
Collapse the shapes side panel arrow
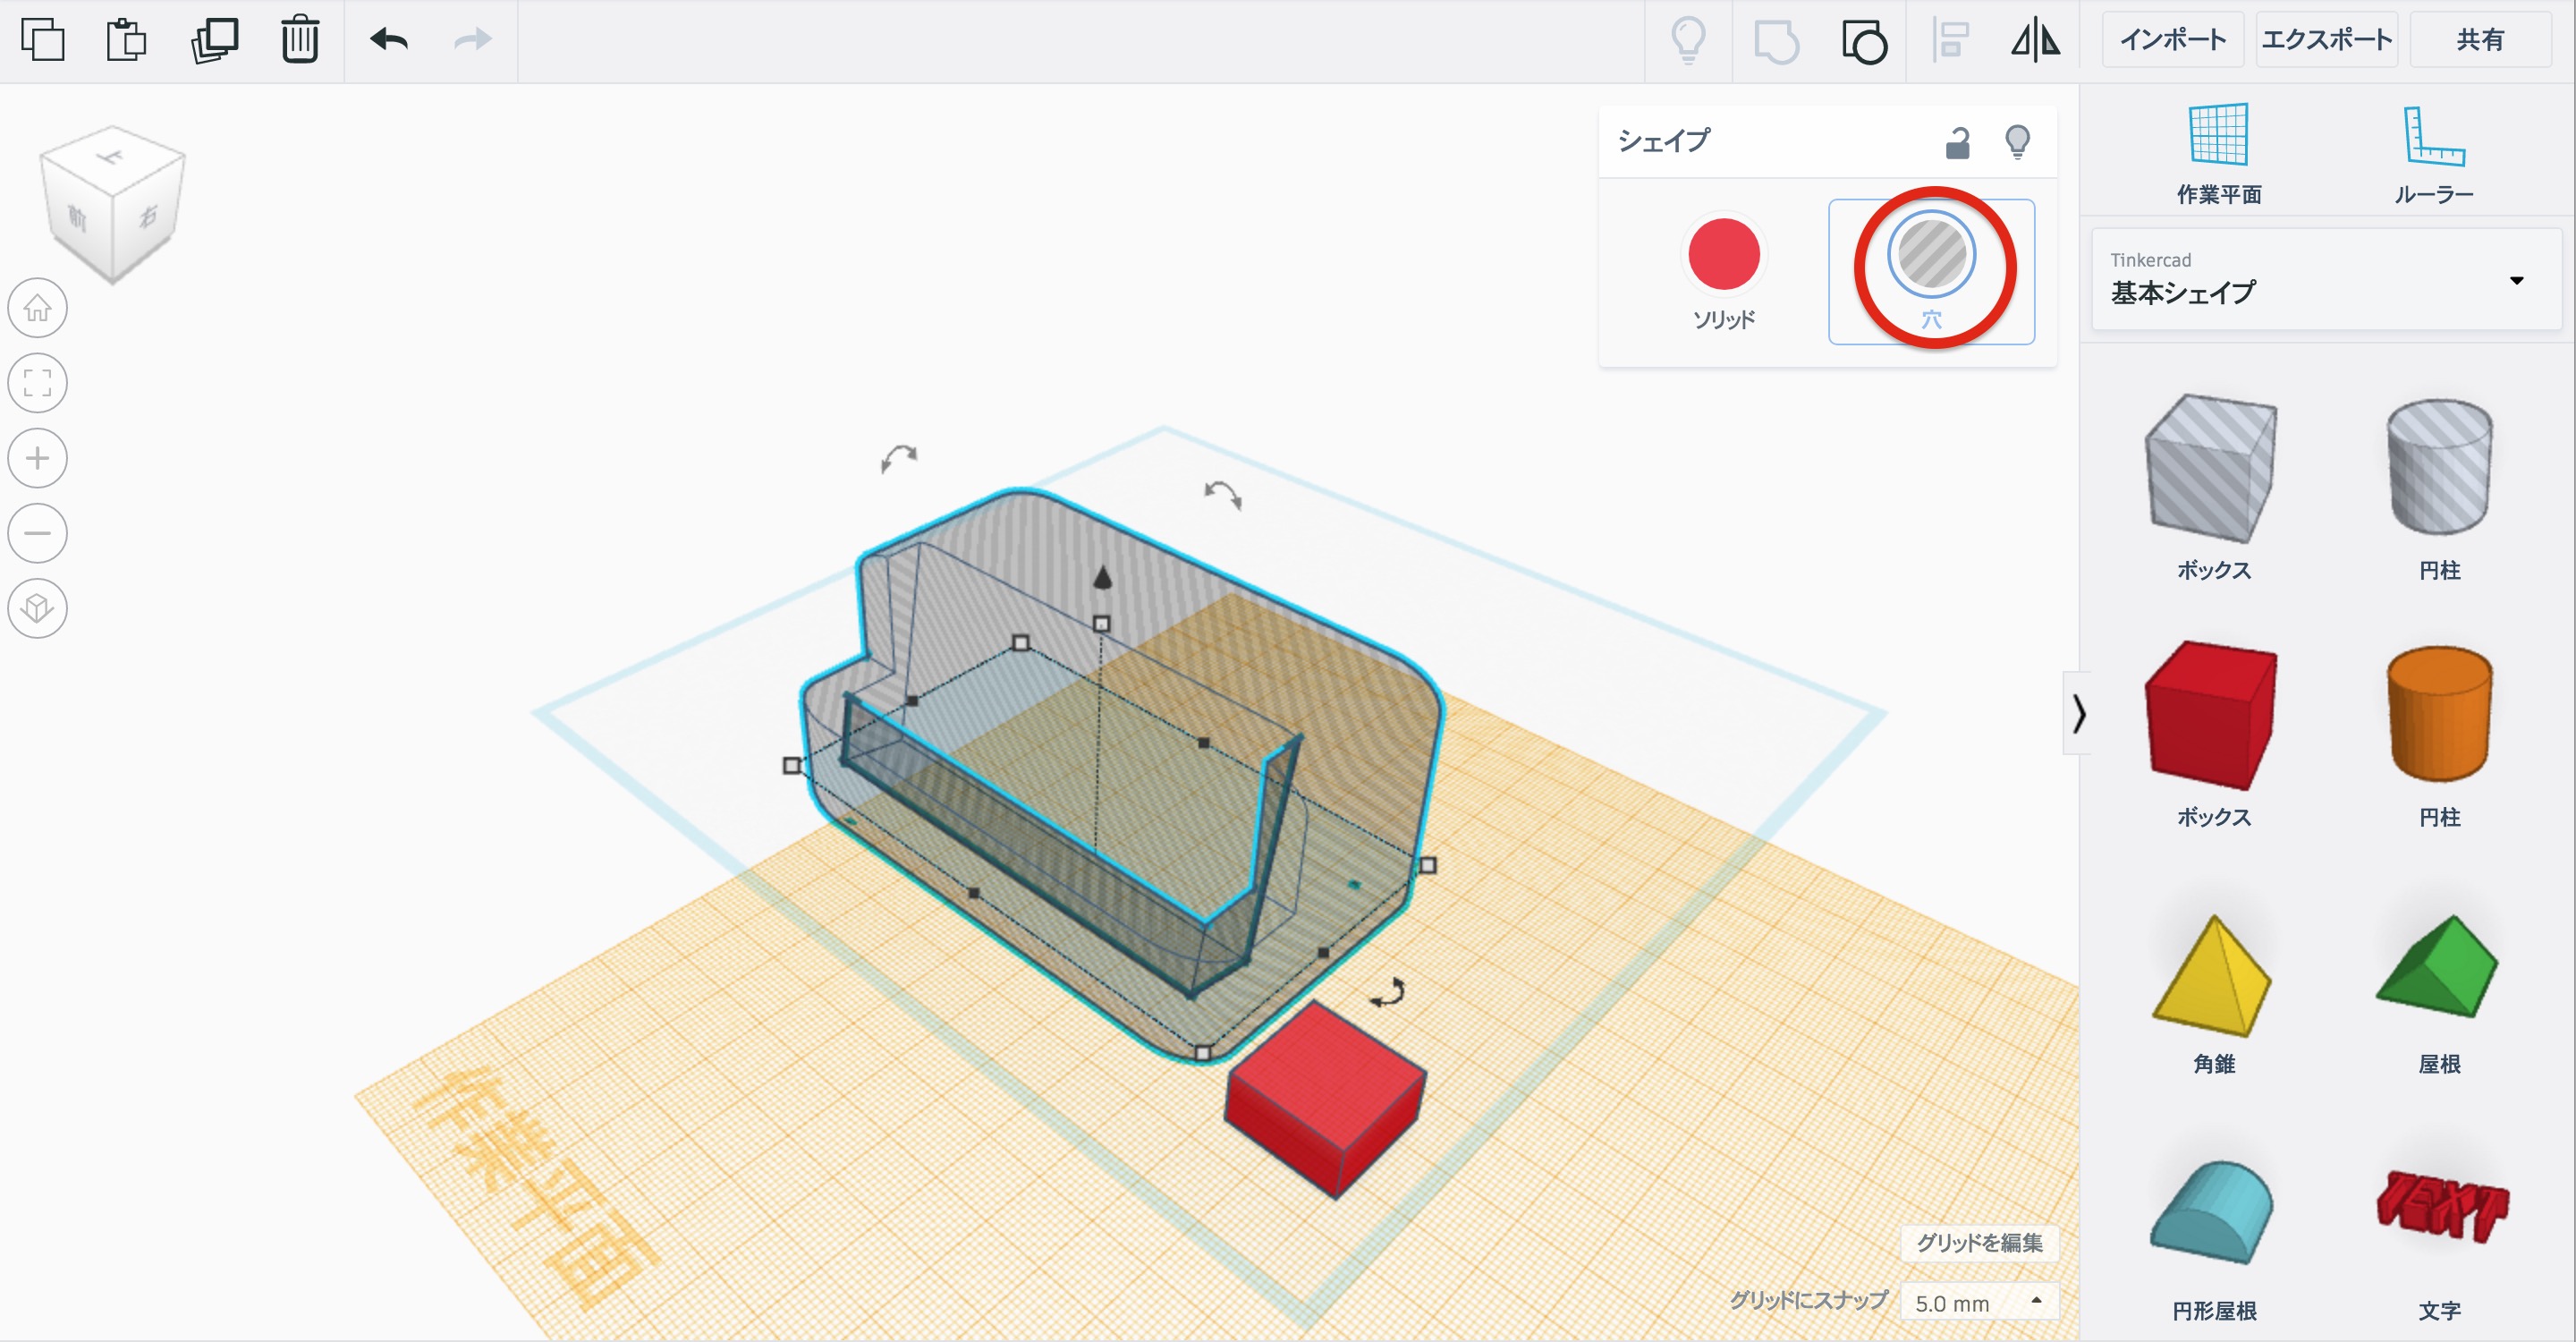click(x=2078, y=713)
